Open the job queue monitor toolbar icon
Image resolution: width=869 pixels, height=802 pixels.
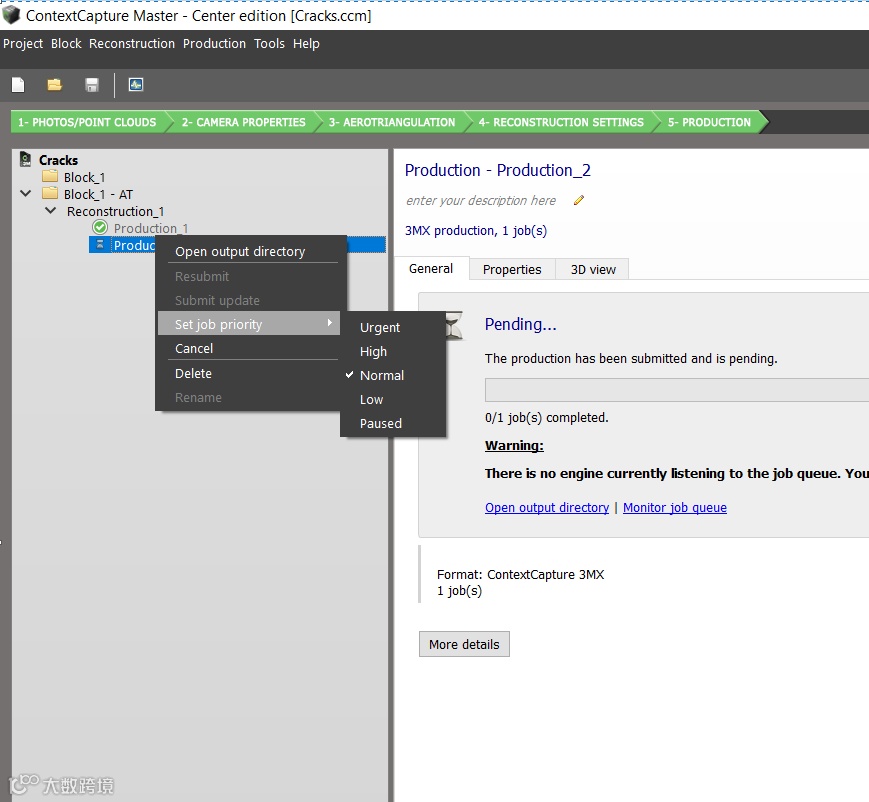136,84
